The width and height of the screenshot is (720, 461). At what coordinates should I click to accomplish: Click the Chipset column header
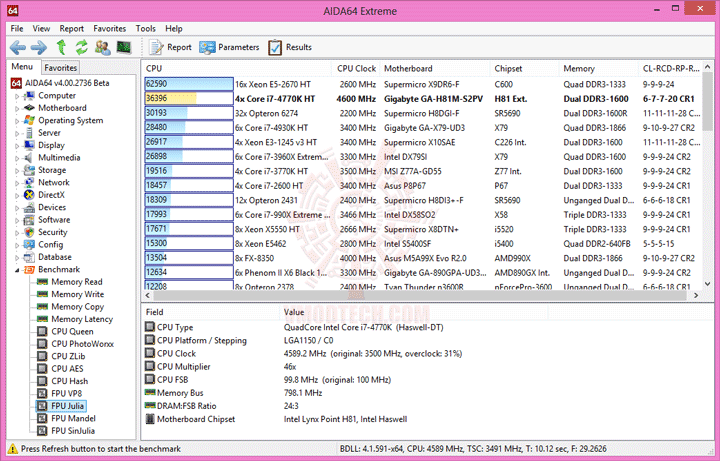point(524,68)
